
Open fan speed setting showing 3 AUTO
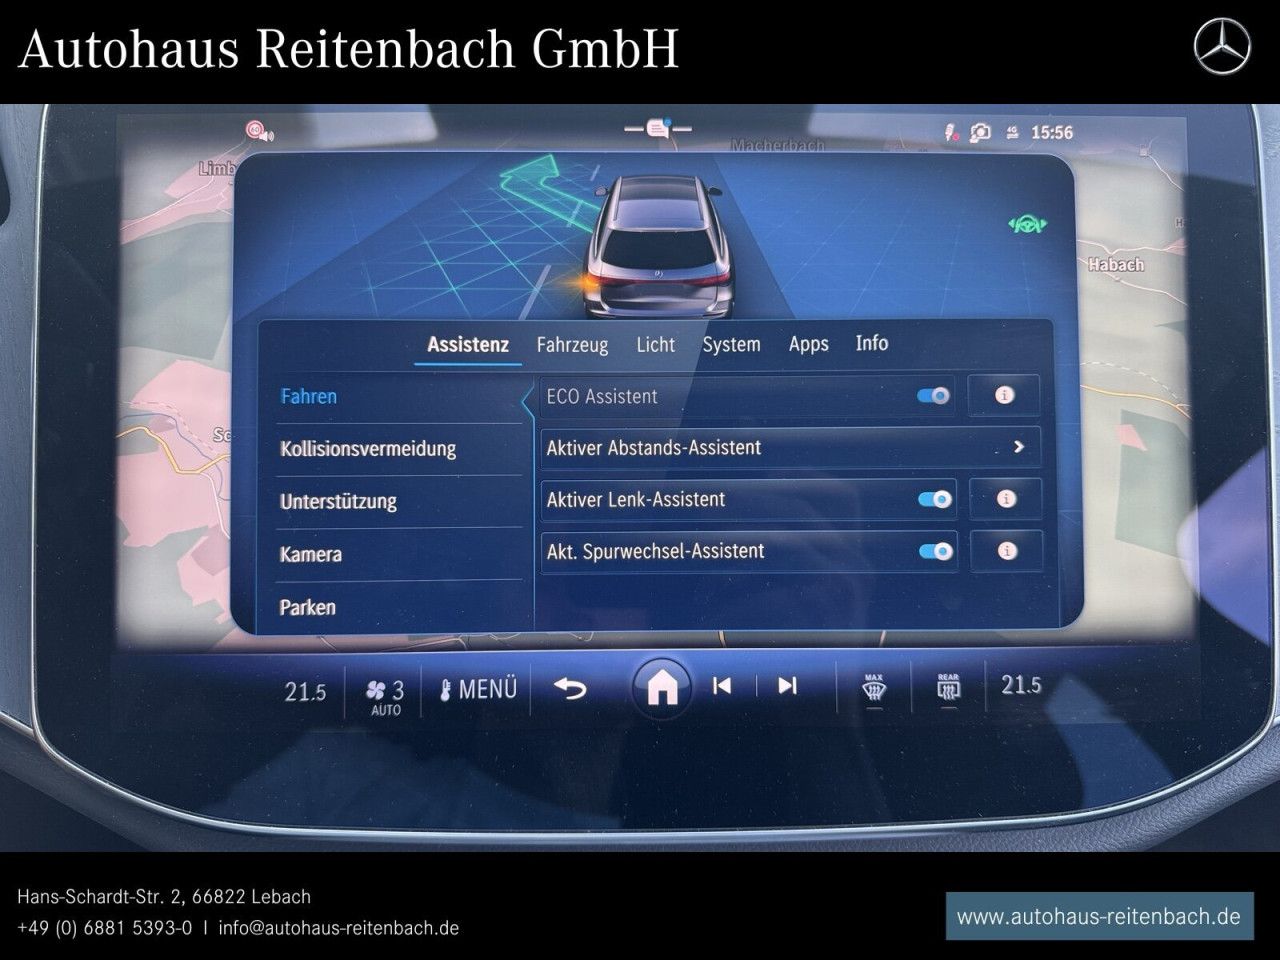coord(385,695)
